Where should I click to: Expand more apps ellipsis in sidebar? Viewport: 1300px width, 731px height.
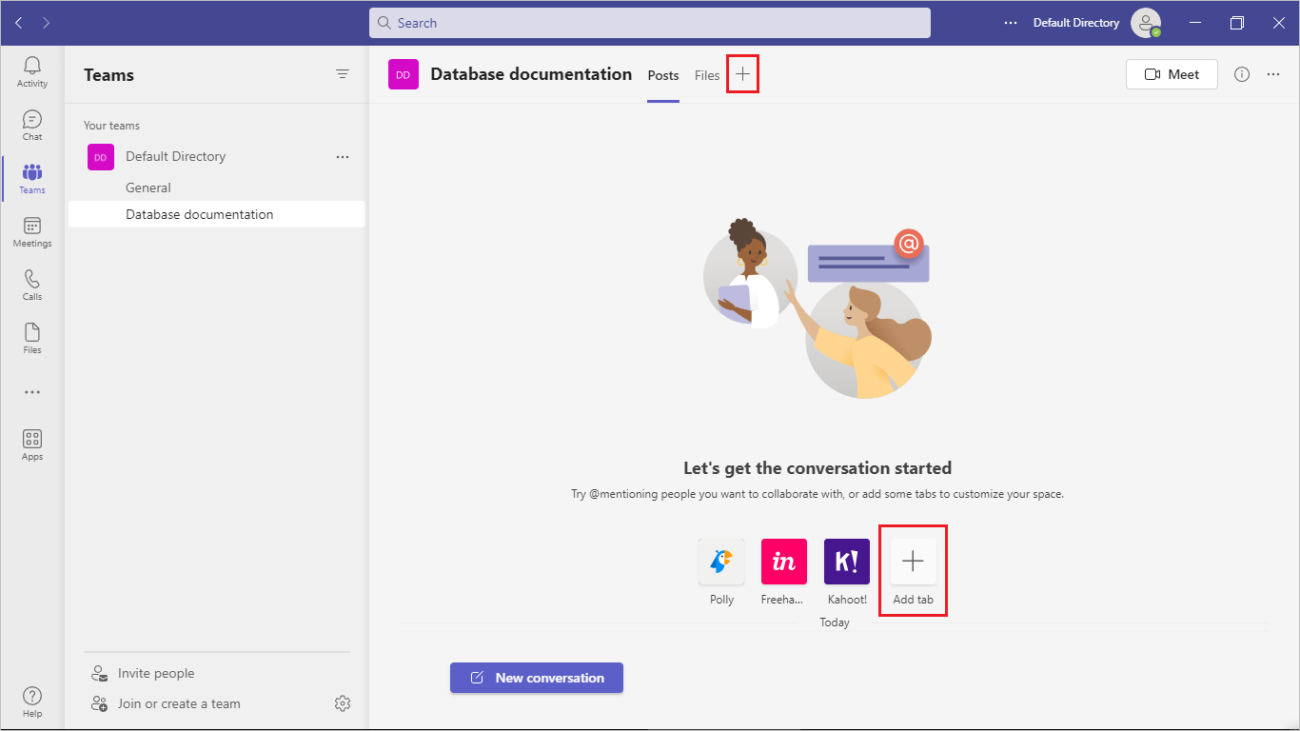32,392
